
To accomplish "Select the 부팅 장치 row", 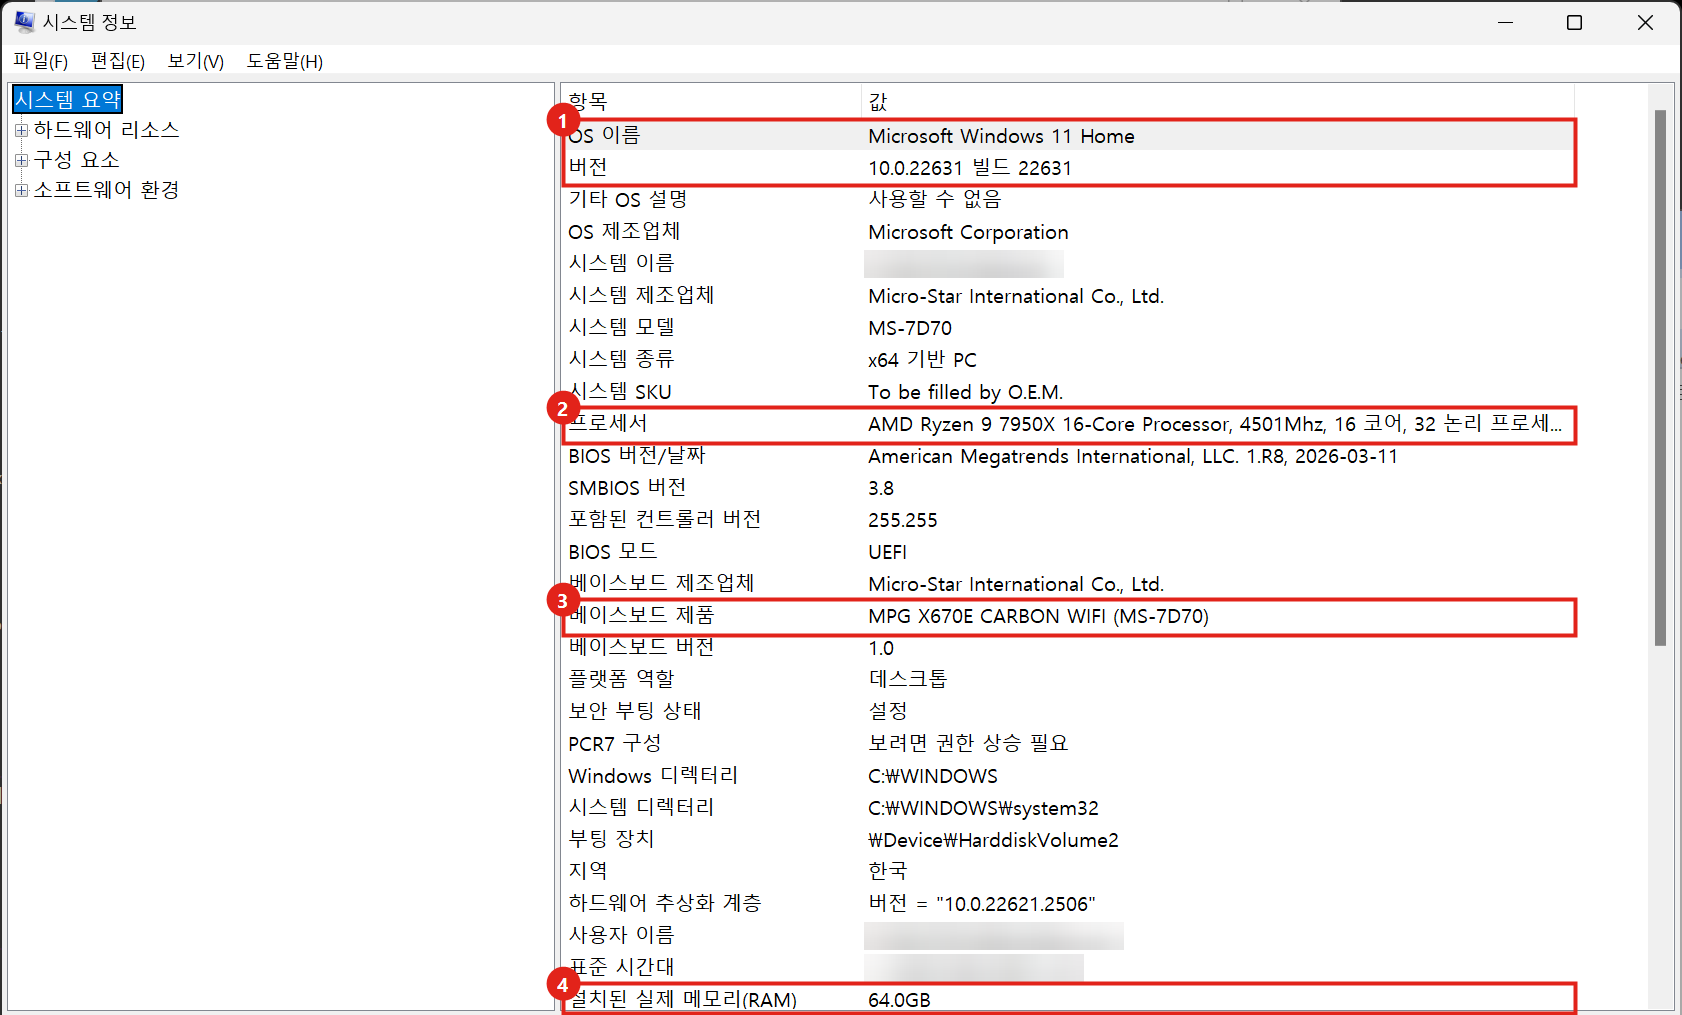I will click(x=1068, y=840).
